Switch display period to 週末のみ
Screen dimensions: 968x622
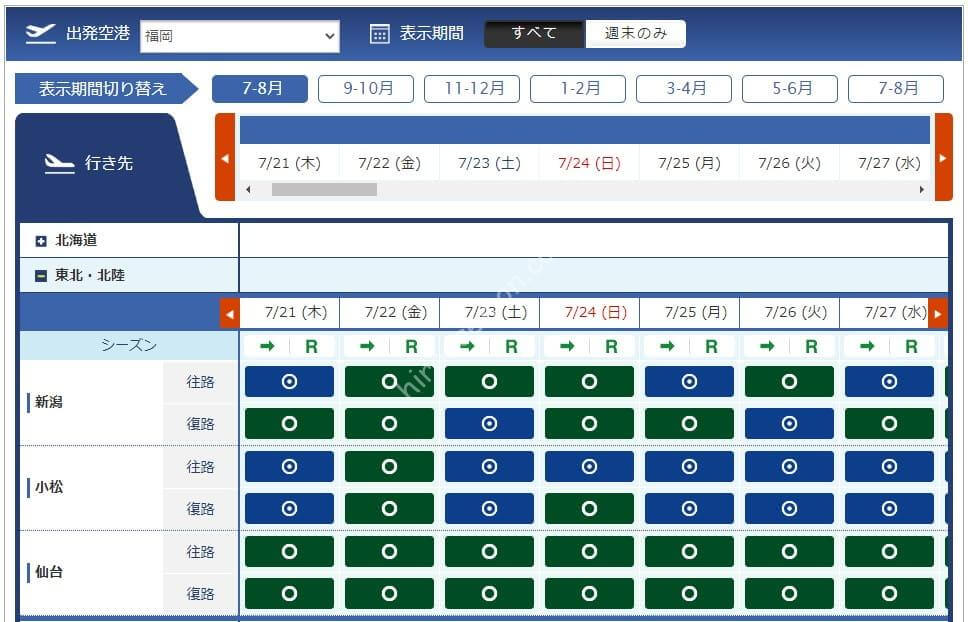635,33
